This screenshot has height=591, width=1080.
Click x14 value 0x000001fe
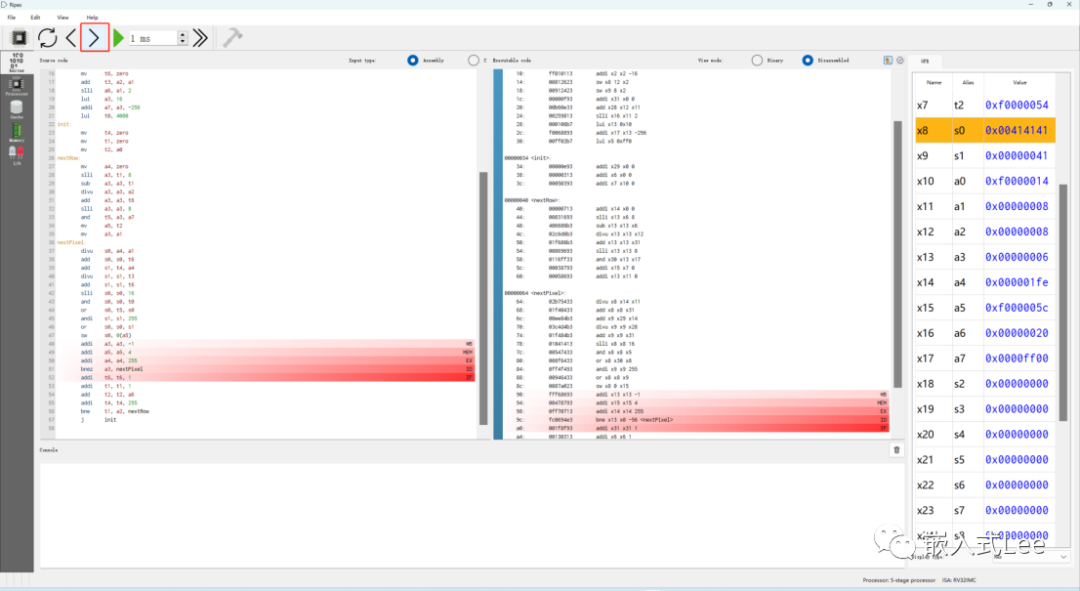(x=1017, y=282)
